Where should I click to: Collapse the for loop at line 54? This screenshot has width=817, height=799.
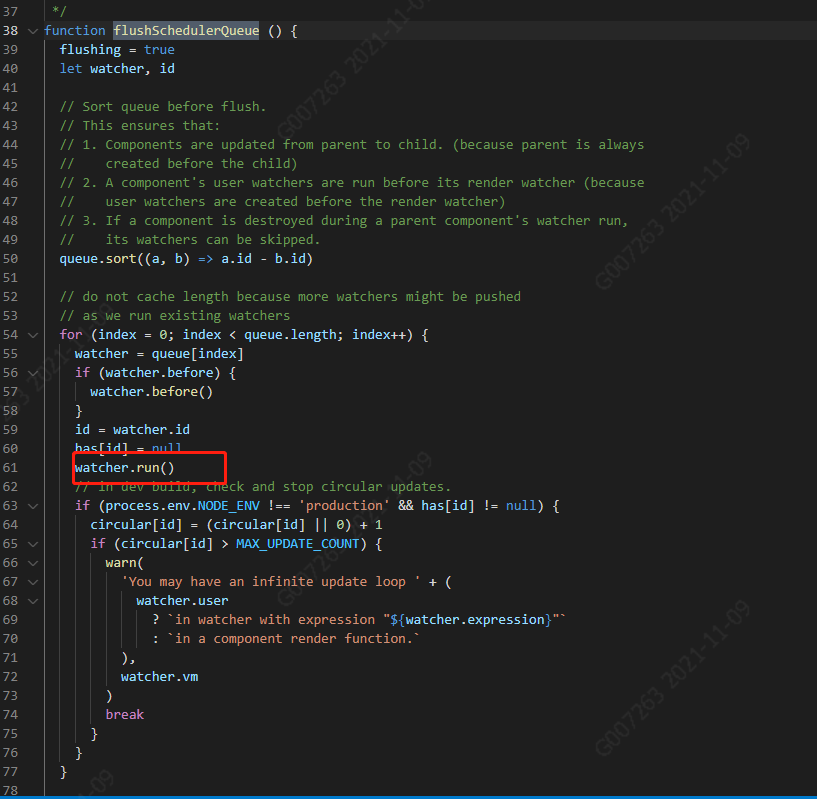33,335
